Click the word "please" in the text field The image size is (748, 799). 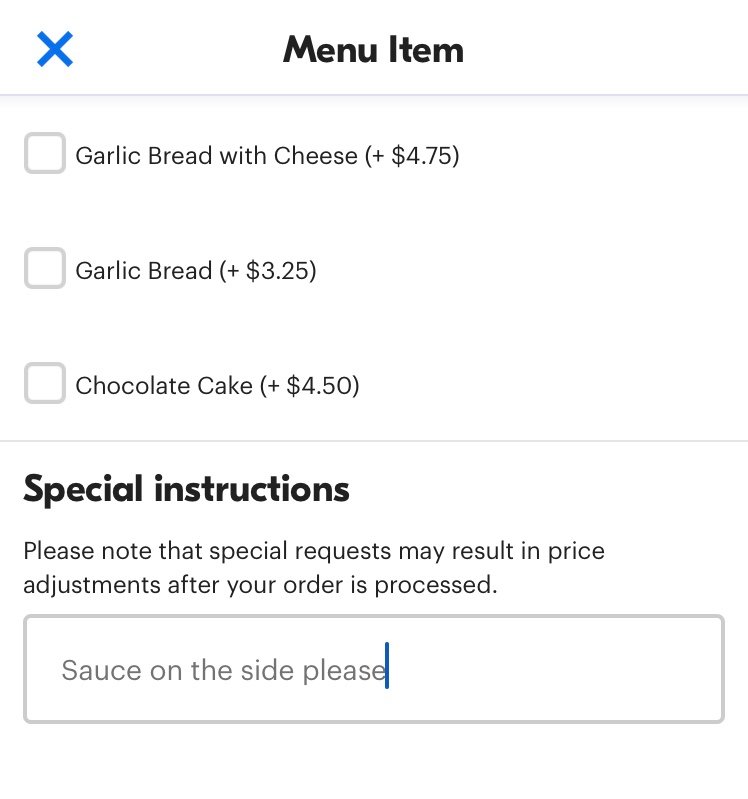click(x=345, y=670)
